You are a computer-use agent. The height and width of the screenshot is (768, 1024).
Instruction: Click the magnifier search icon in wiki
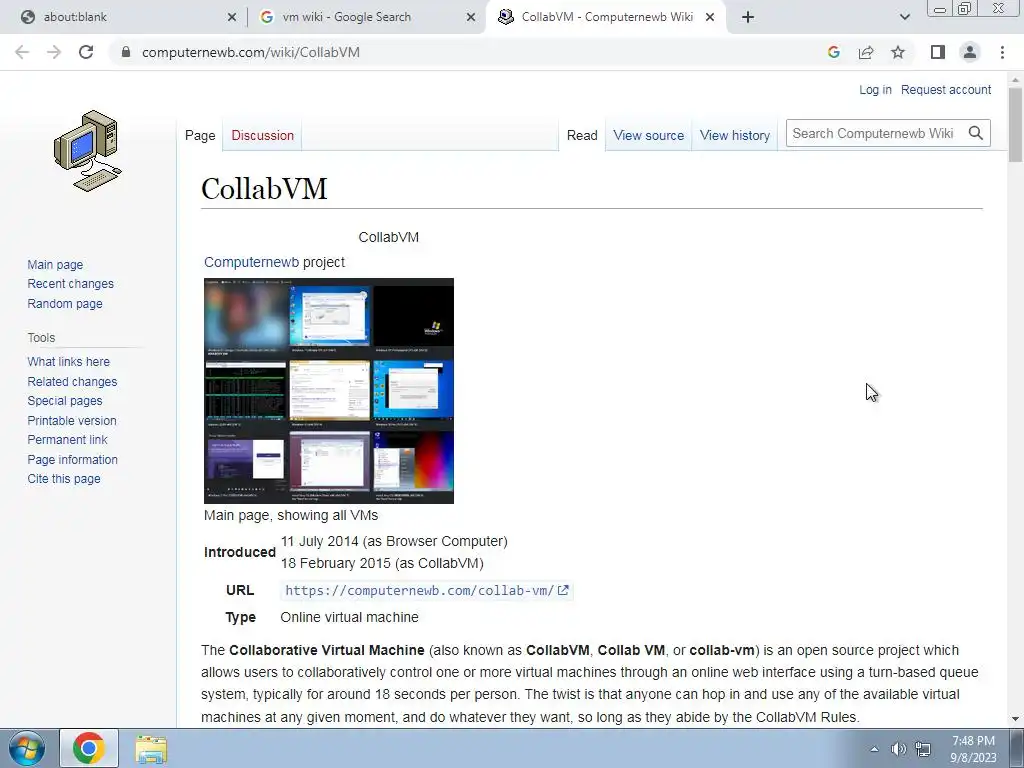(x=976, y=133)
